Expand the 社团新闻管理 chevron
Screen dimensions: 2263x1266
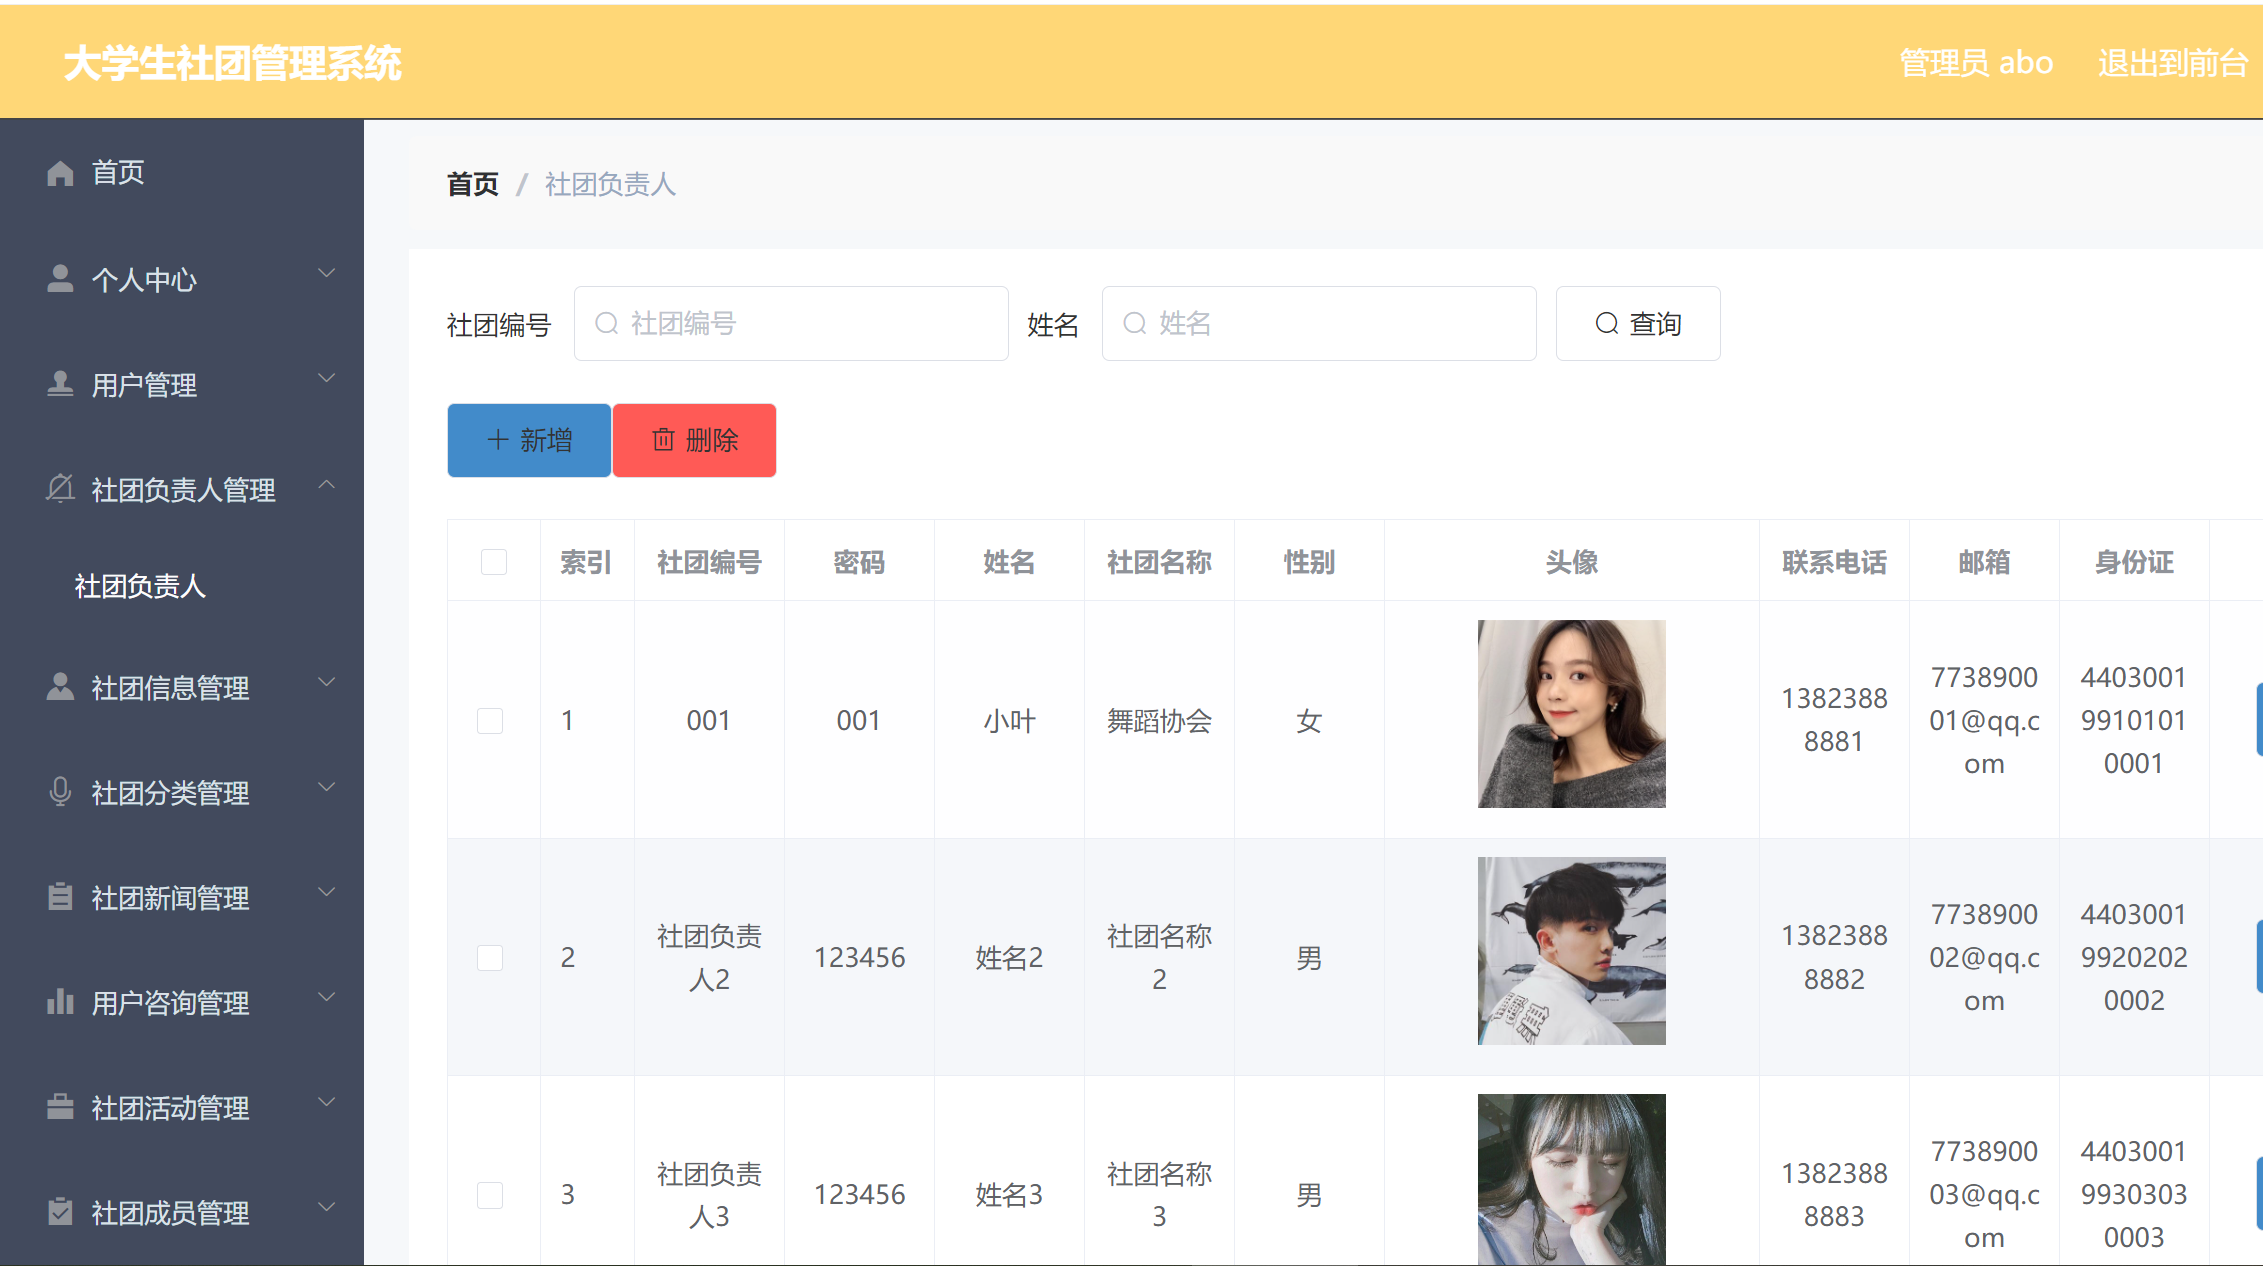(326, 892)
